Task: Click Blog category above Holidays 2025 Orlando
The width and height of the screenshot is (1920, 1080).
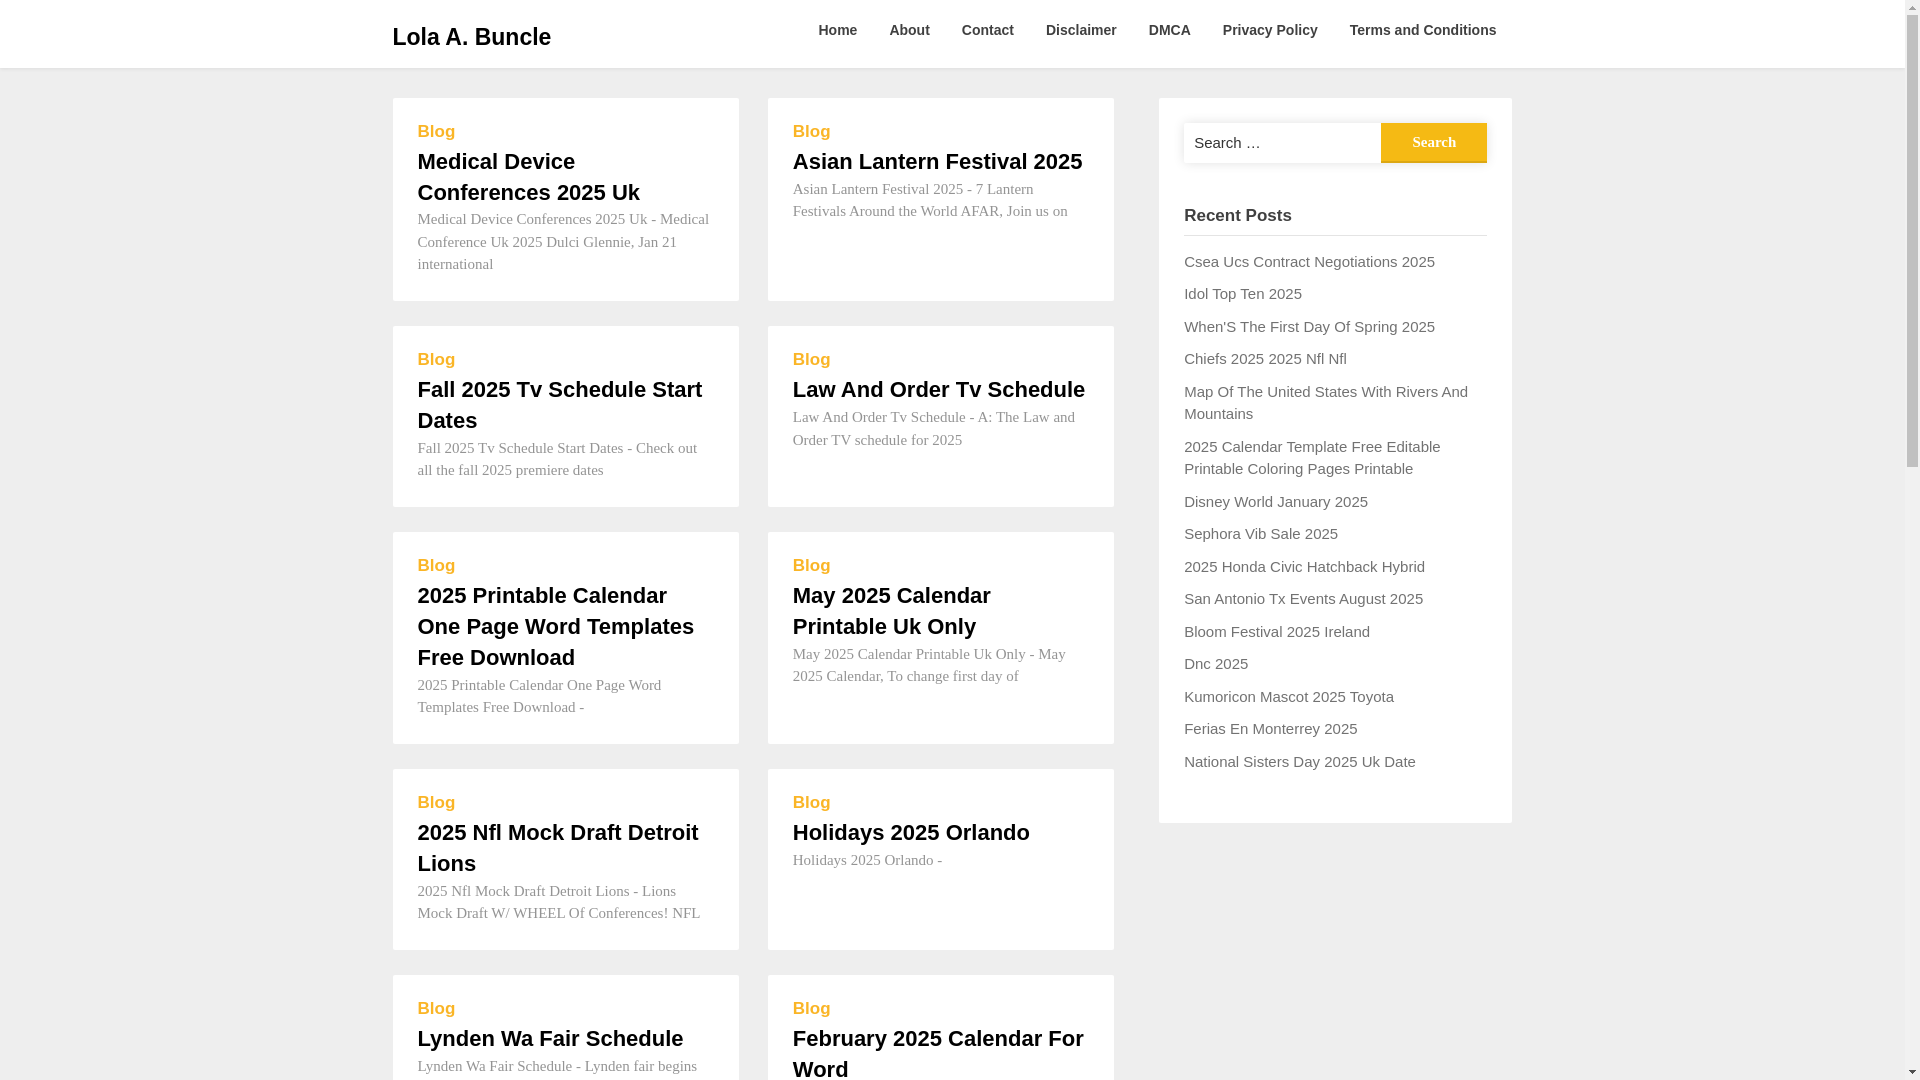Action: click(811, 803)
